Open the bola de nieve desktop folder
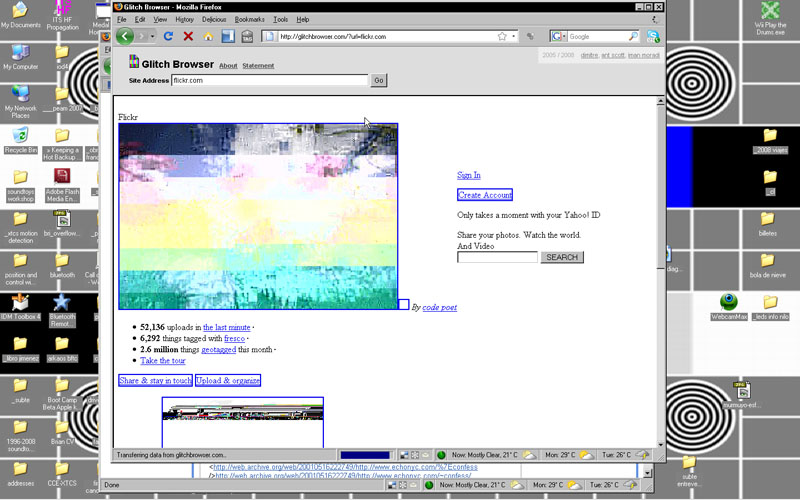 tap(767, 266)
